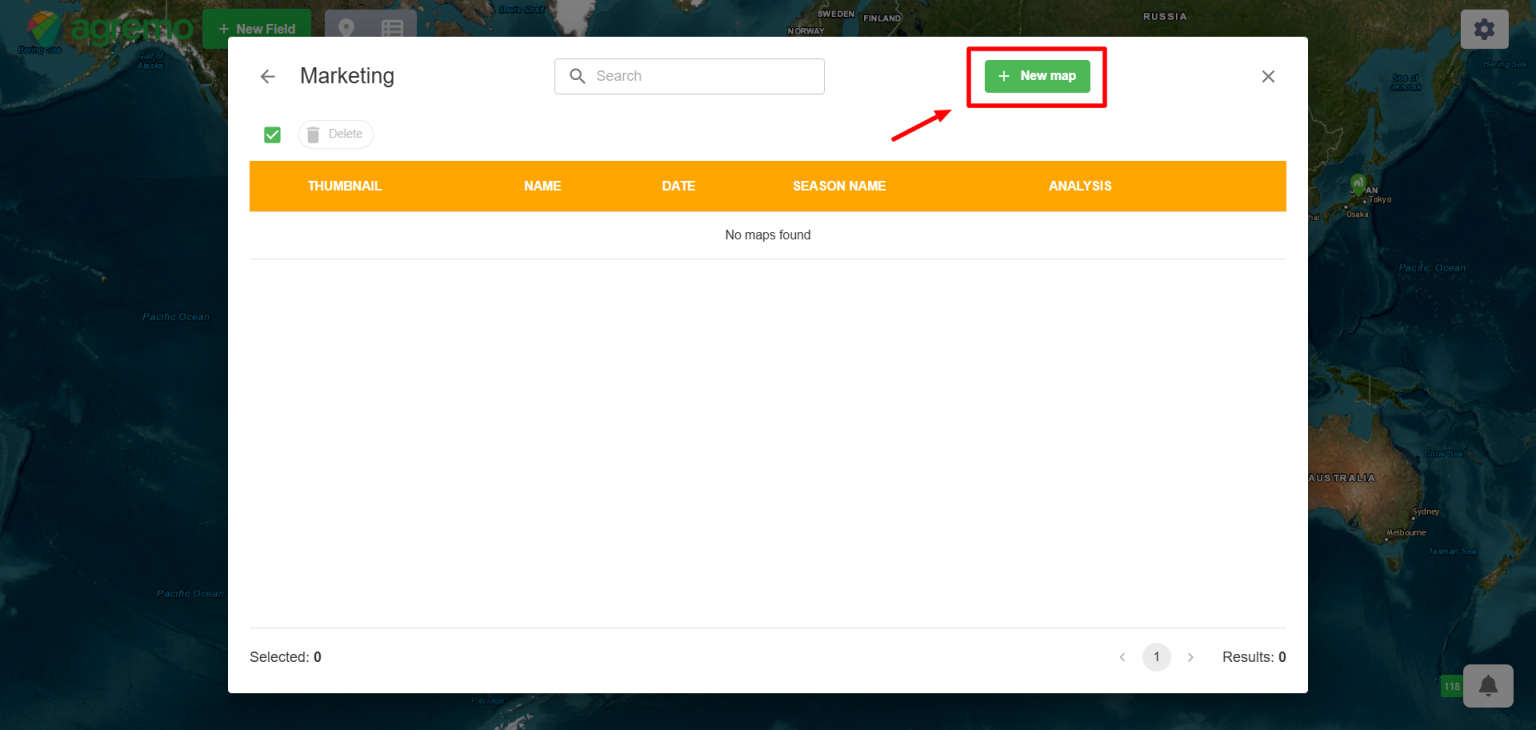
Task: Click the New Field button
Action: pyautogui.click(x=257, y=28)
